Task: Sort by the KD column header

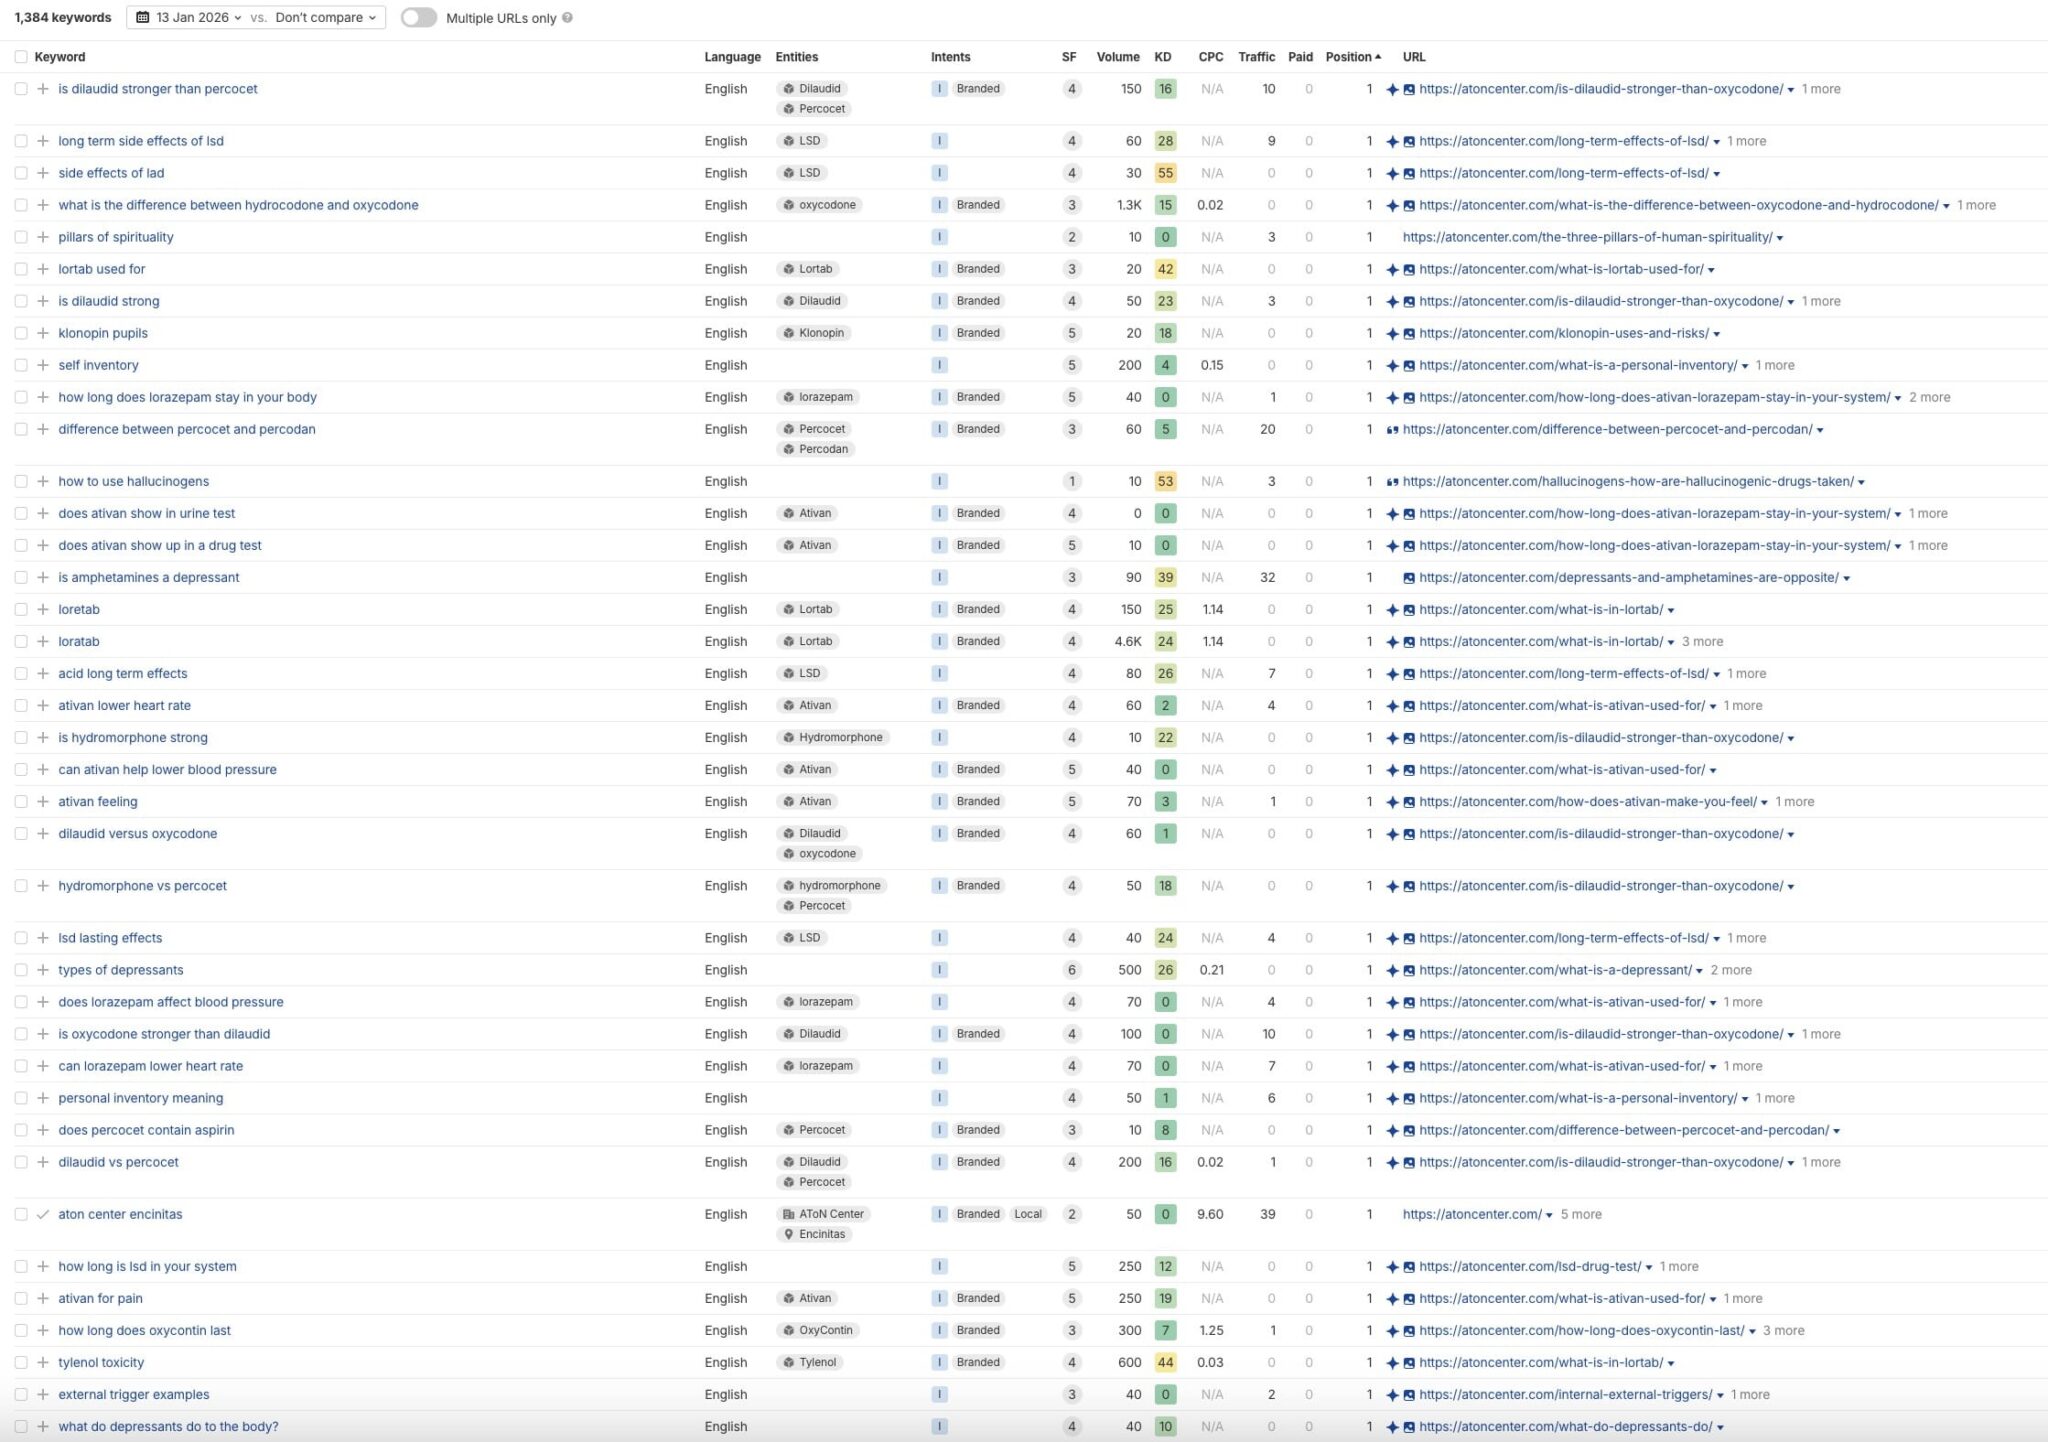Action: click(1162, 57)
